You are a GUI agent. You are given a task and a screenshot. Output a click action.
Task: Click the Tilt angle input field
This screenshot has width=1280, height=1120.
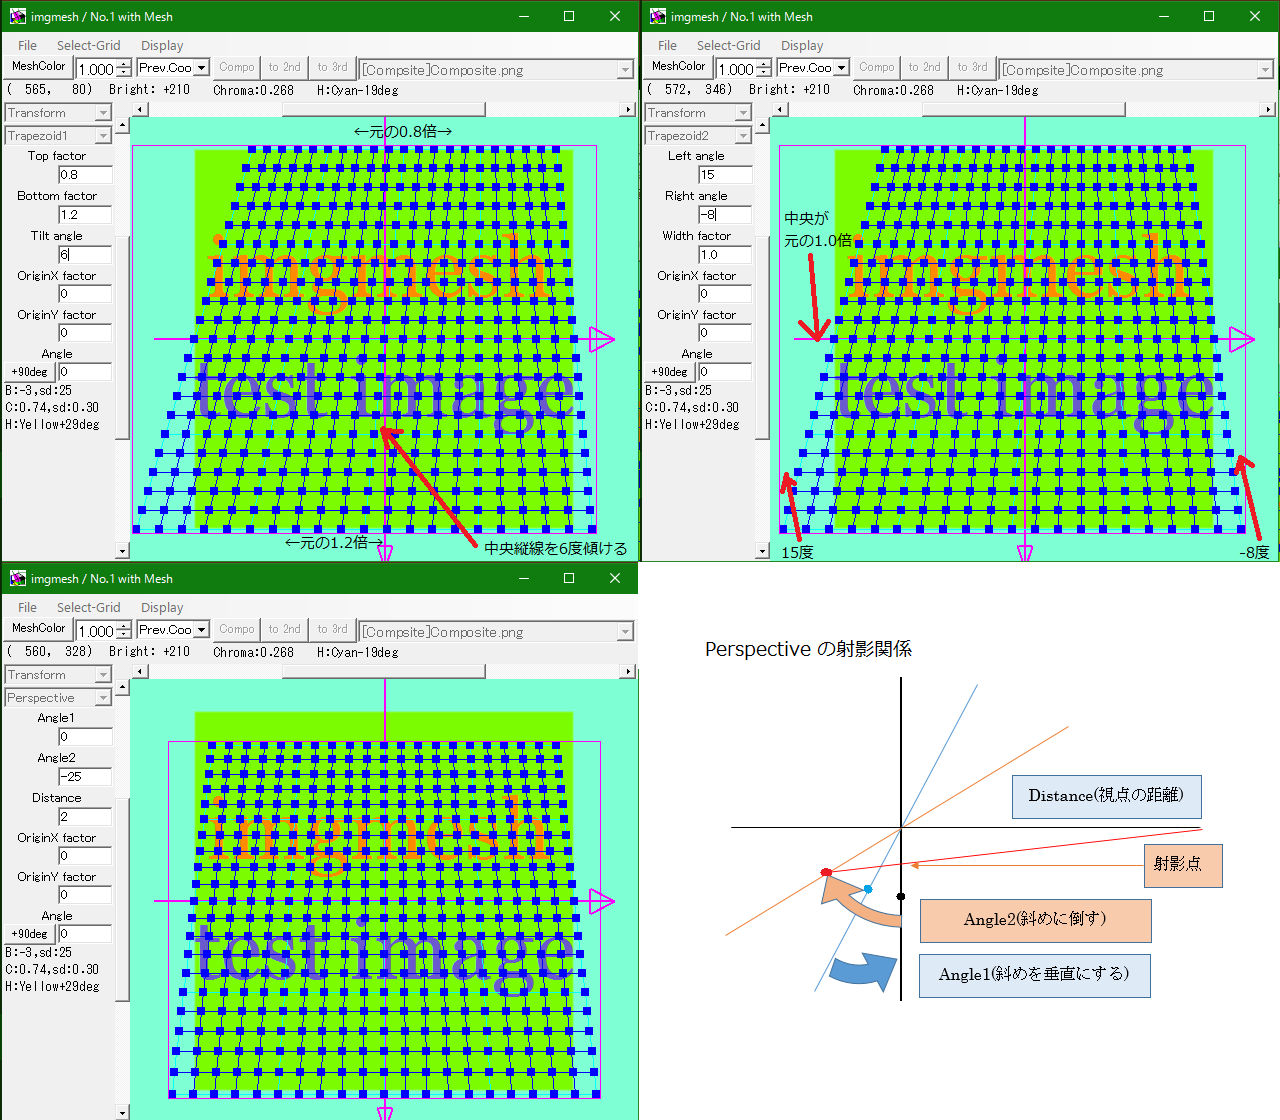84,255
